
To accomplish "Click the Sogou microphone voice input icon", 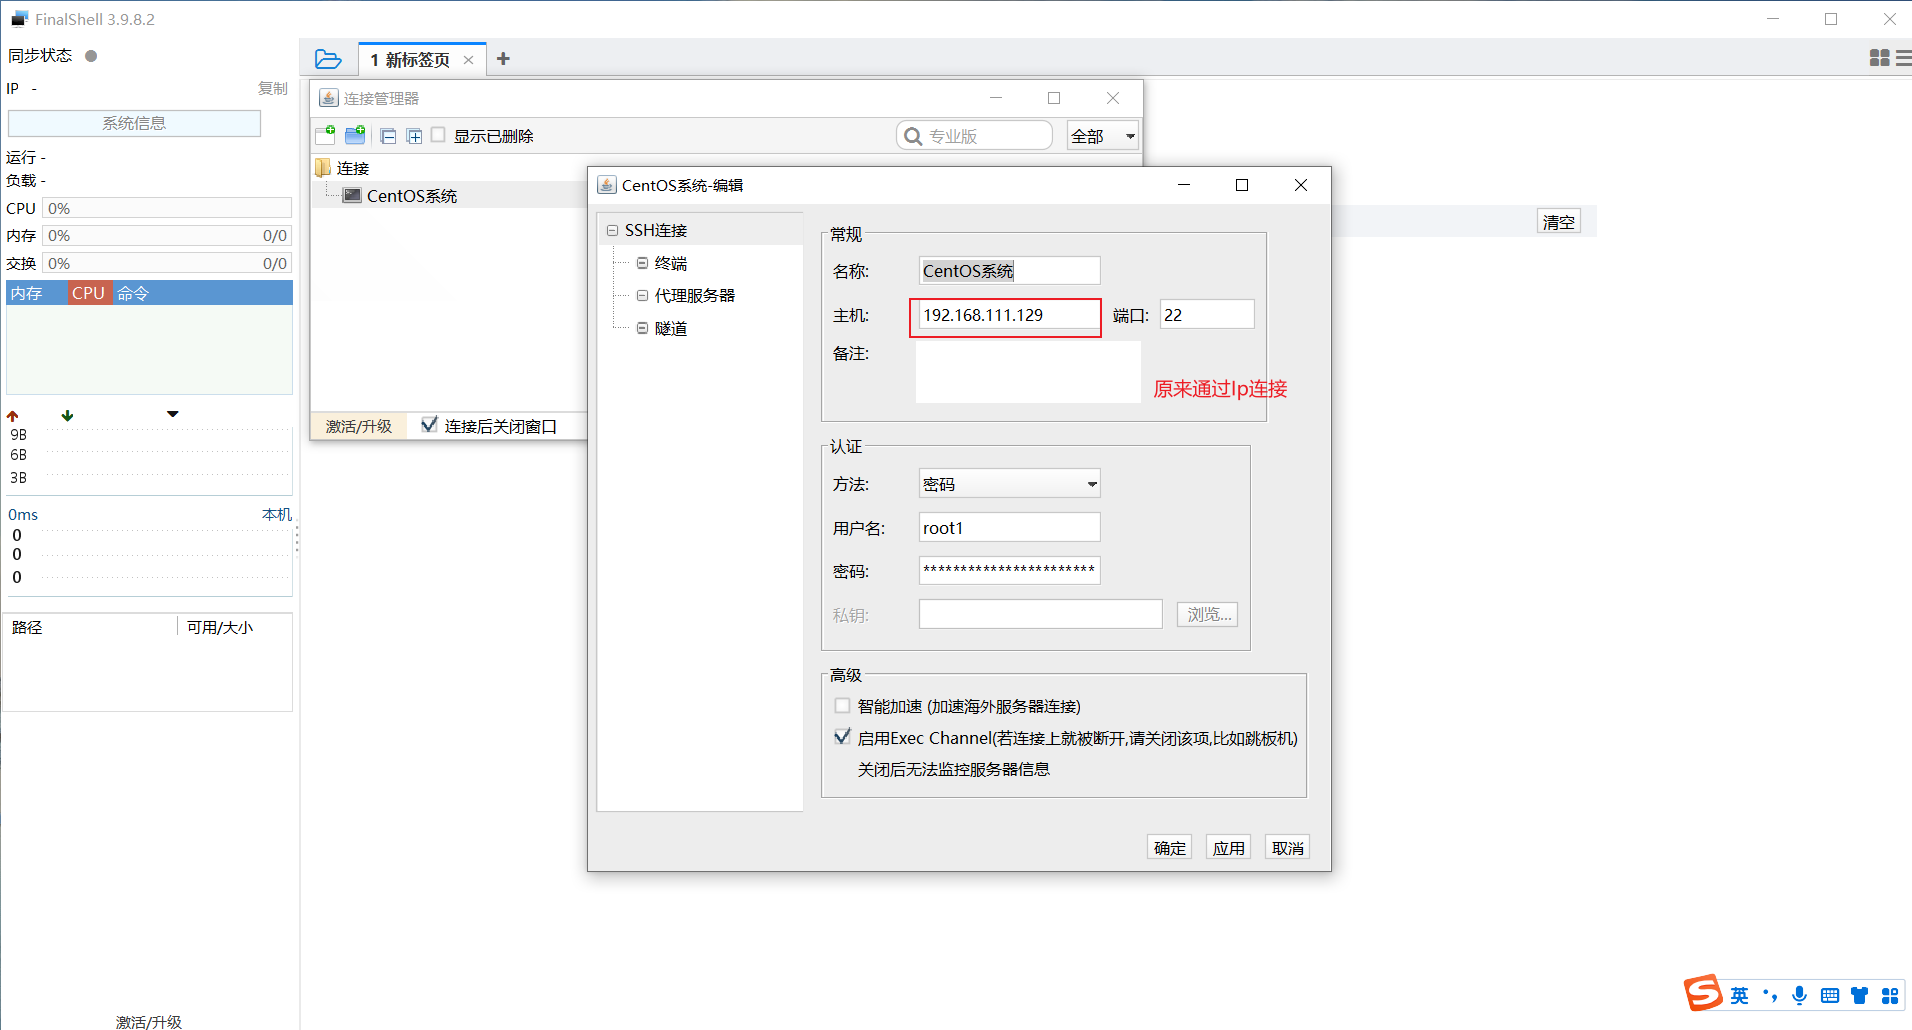I will coord(1800,995).
